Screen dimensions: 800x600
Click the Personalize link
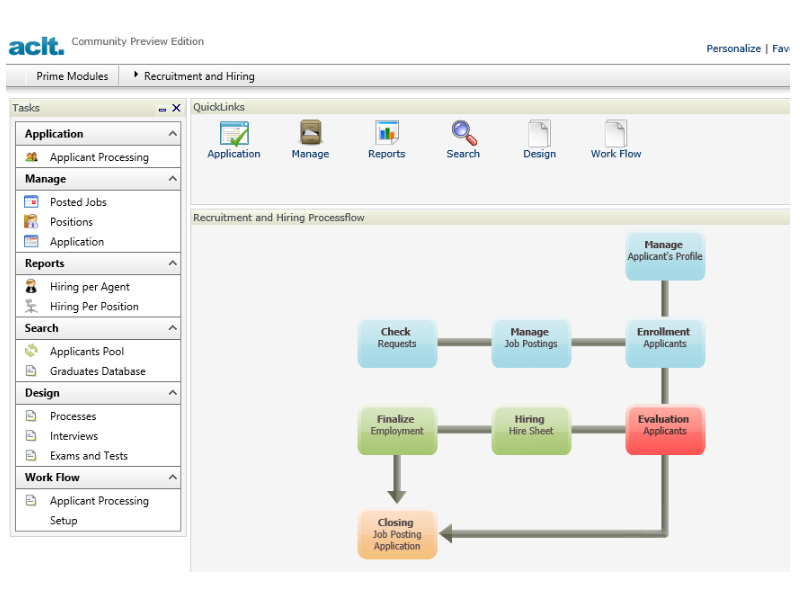[x=733, y=48]
